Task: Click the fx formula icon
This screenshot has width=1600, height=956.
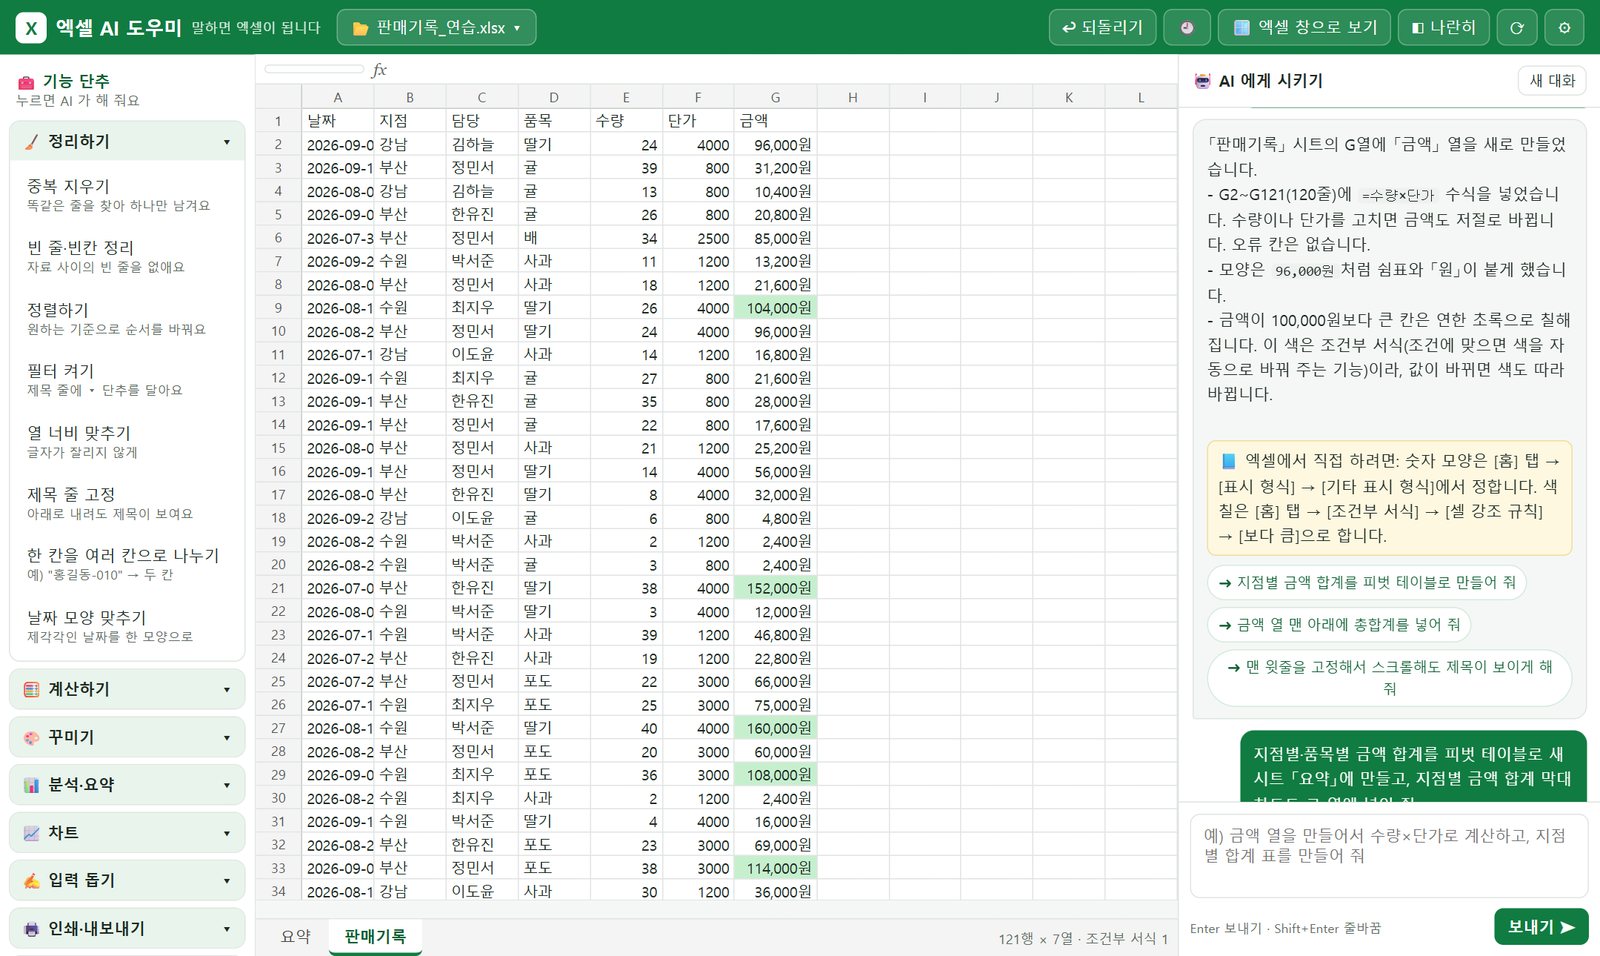Action: [x=379, y=69]
